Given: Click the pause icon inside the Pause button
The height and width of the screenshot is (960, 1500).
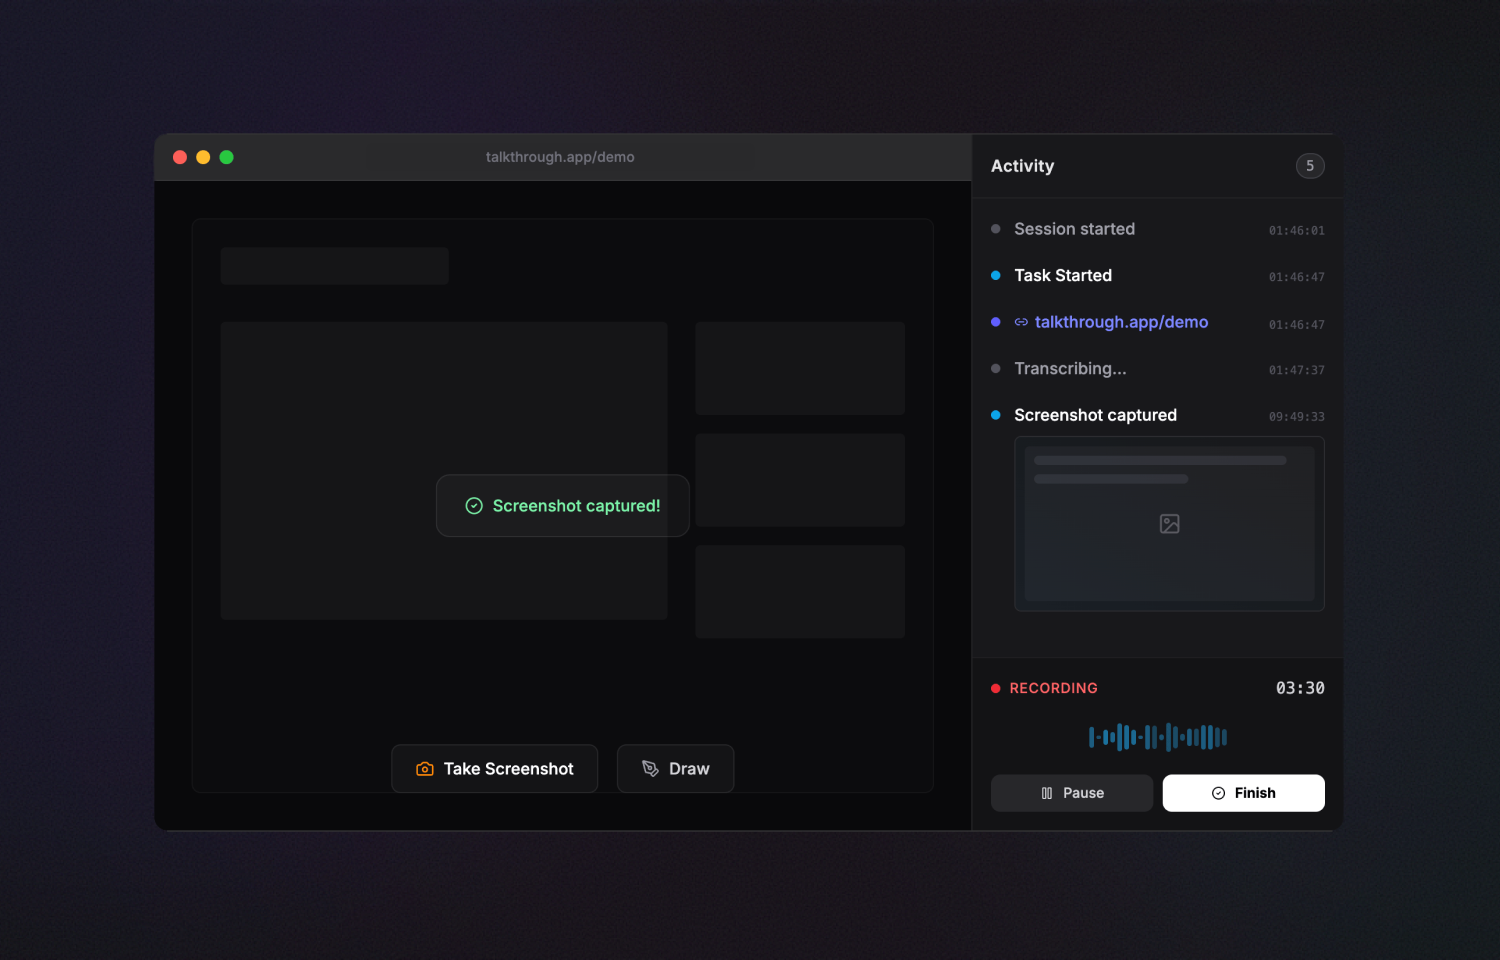Looking at the screenshot, I should click(1045, 793).
